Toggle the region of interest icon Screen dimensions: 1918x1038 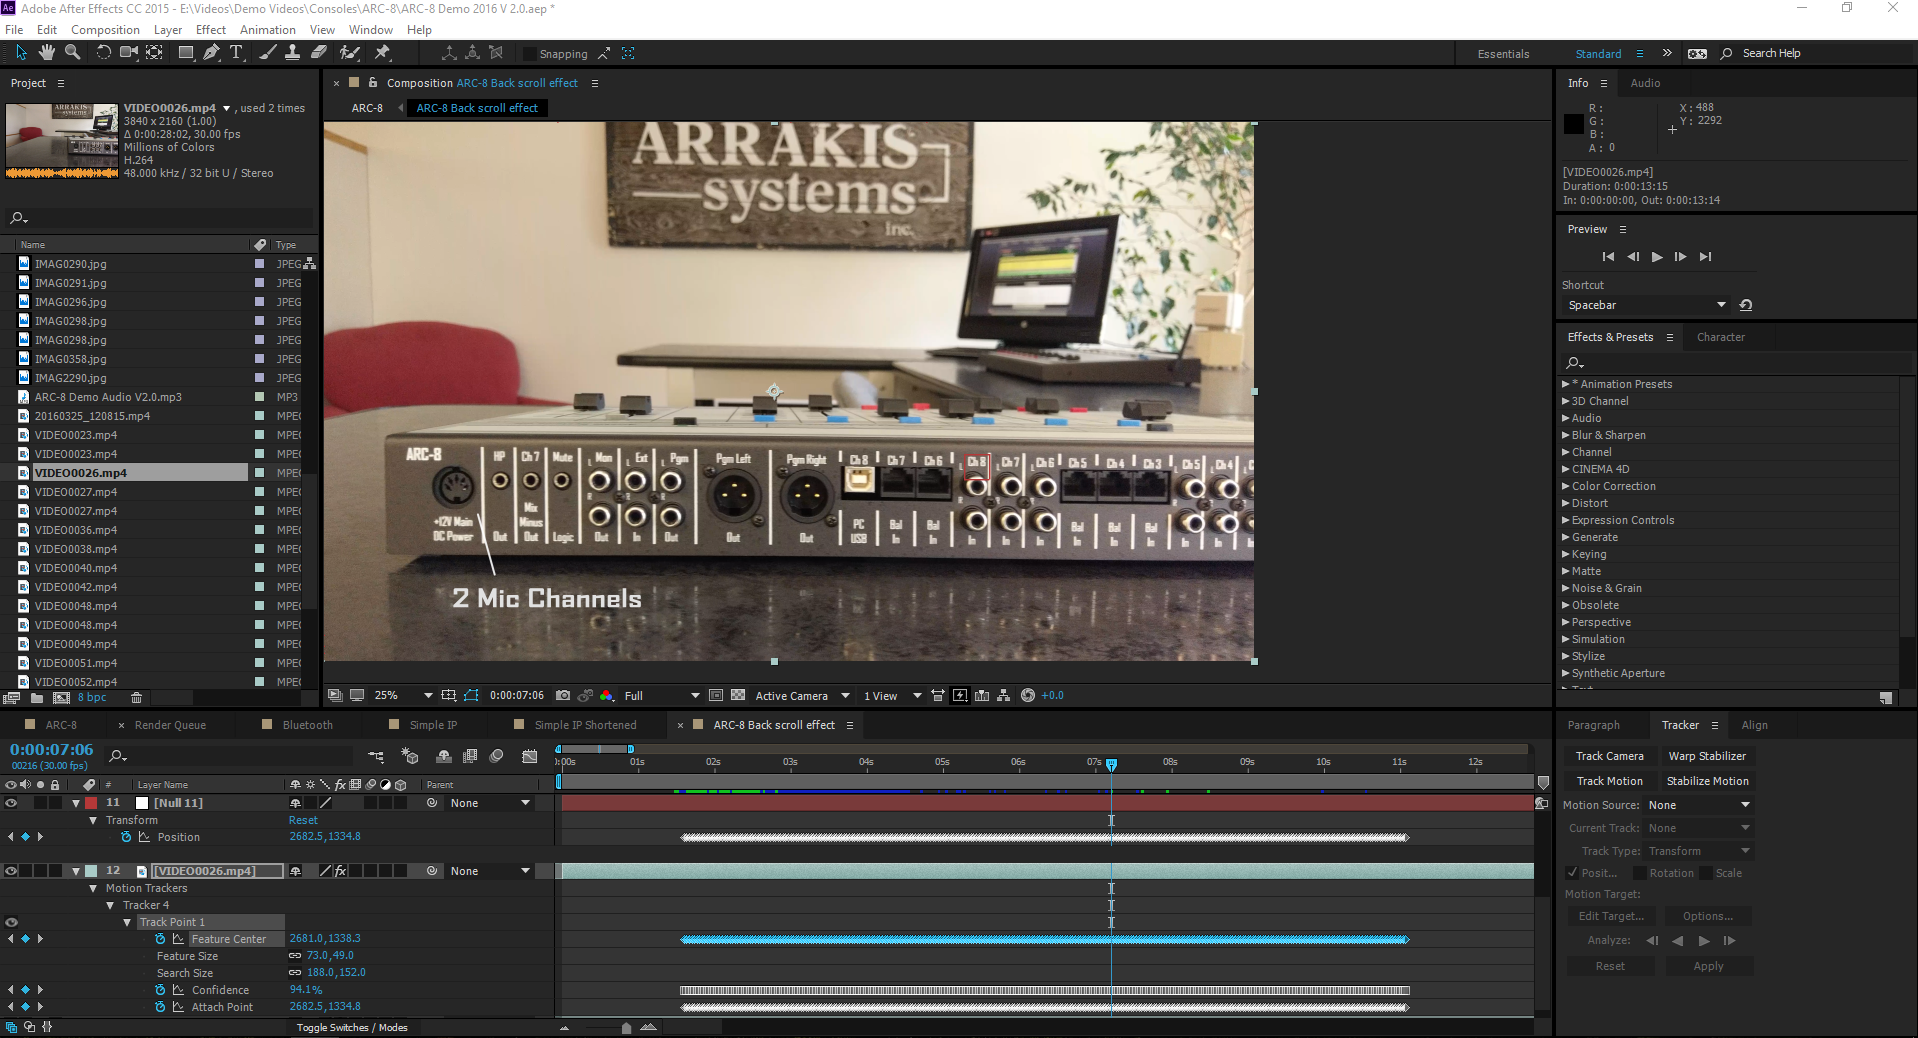716,696
